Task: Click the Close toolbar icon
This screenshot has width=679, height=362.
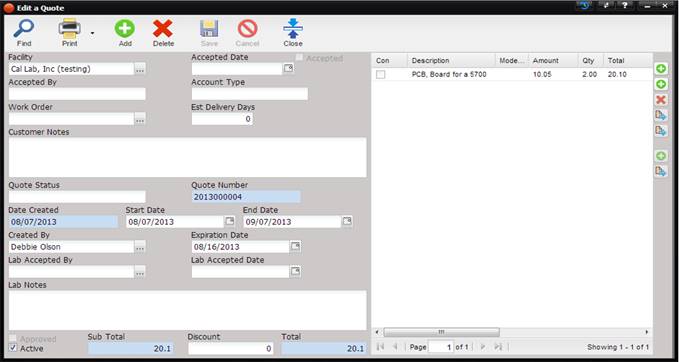Action: tap(293, 29)
